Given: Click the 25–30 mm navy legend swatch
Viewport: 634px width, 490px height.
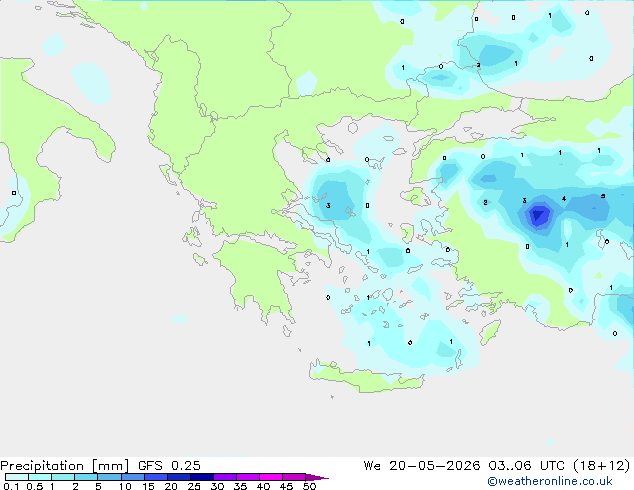Looking at the screenshot, I should [202, 477].
